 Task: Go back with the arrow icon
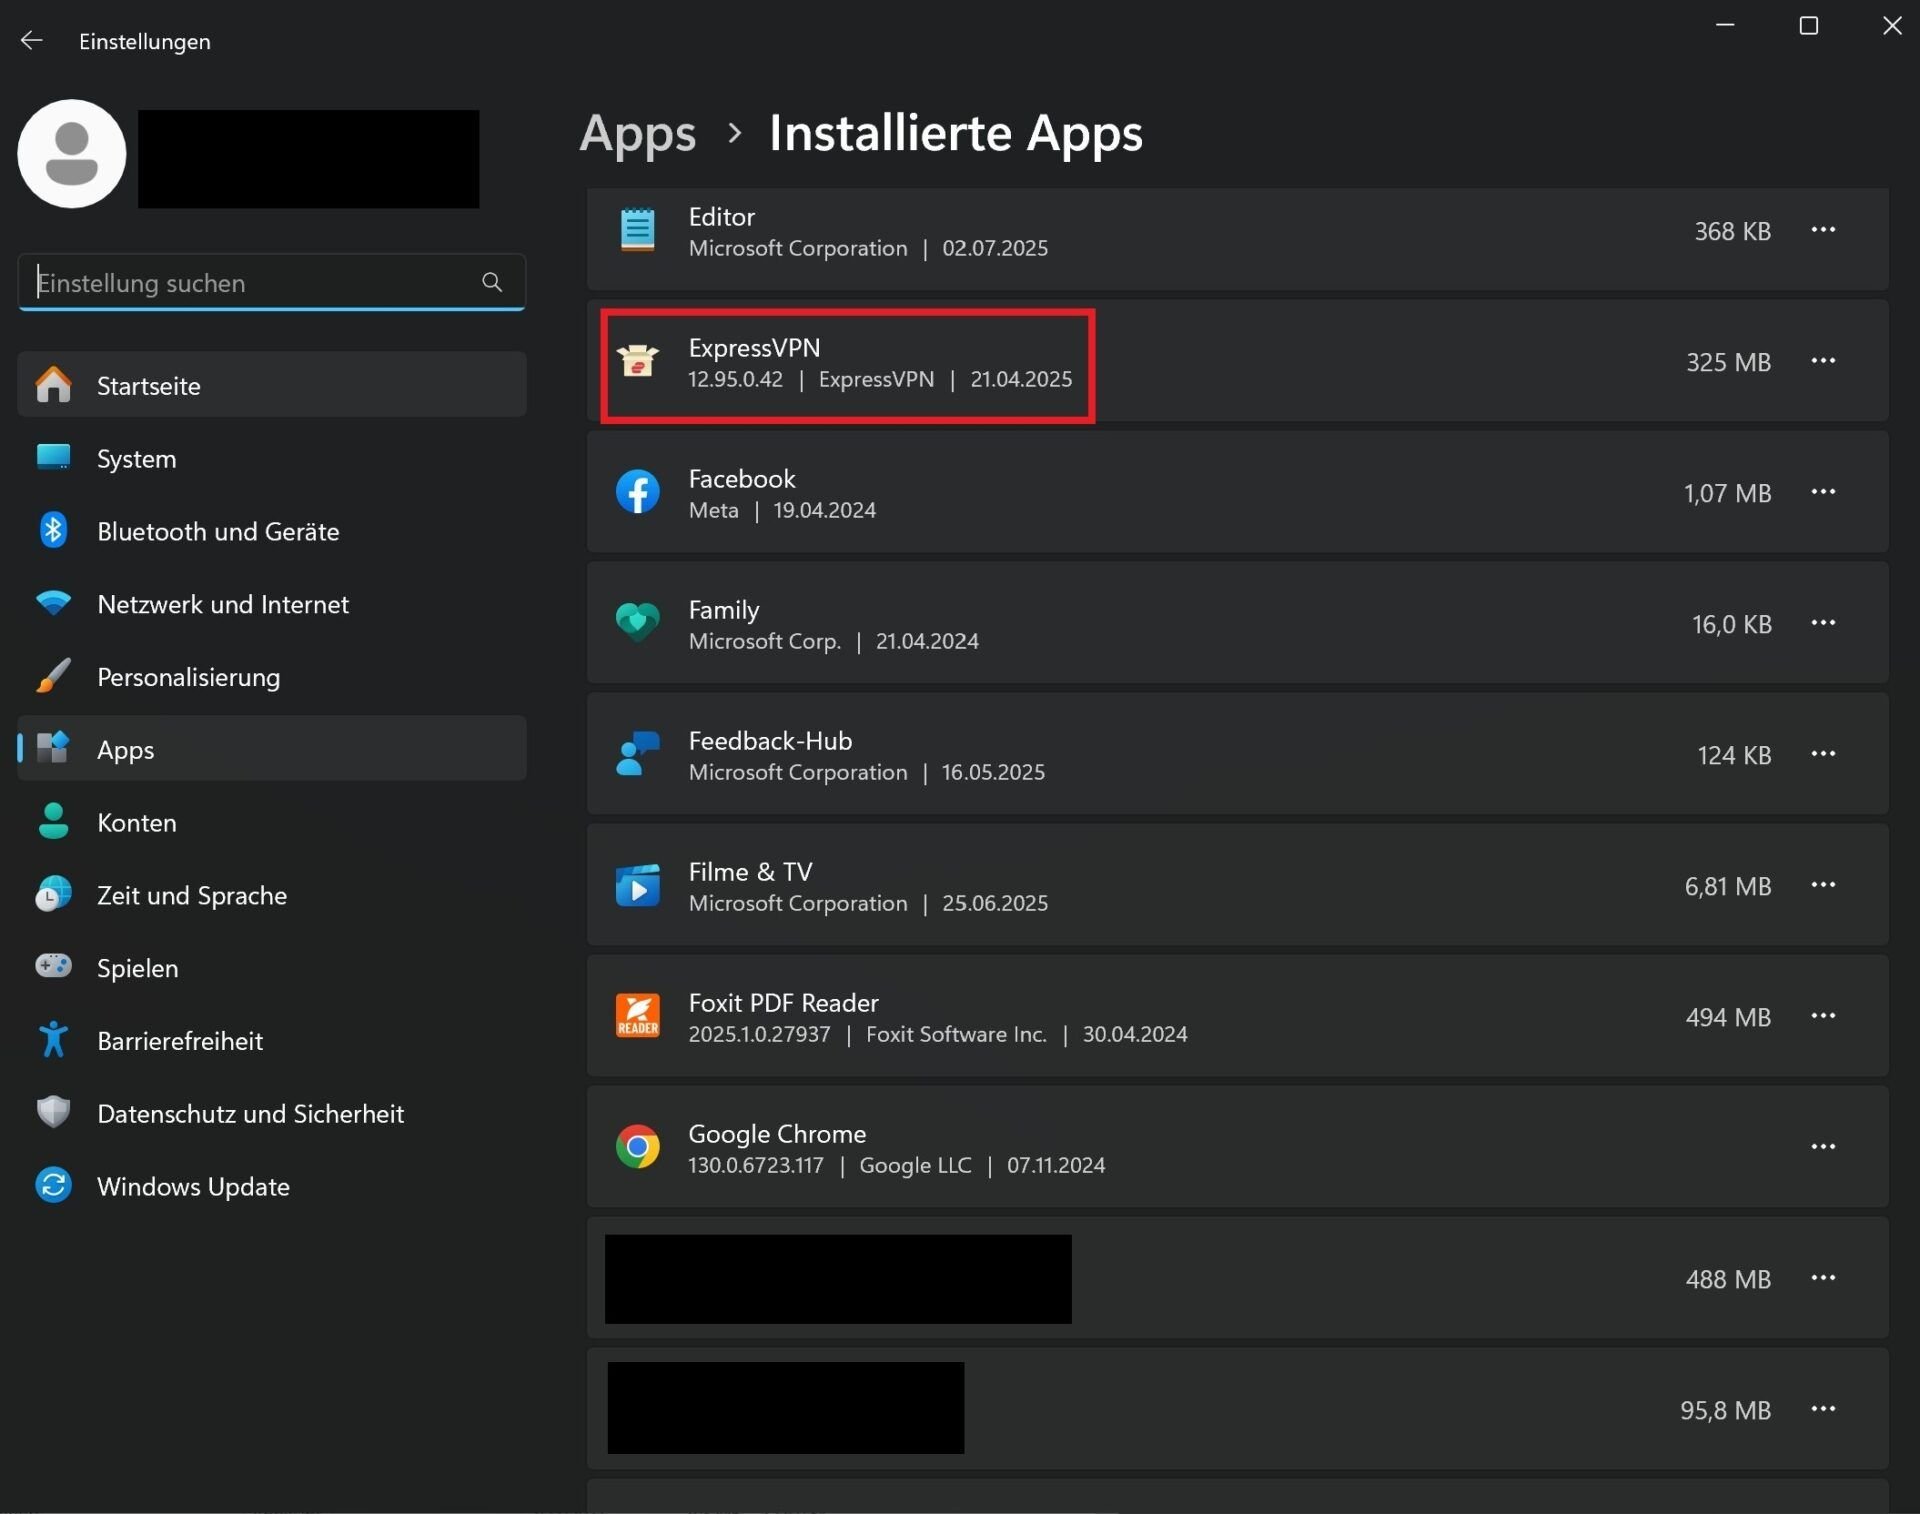[x=32, y=41]
